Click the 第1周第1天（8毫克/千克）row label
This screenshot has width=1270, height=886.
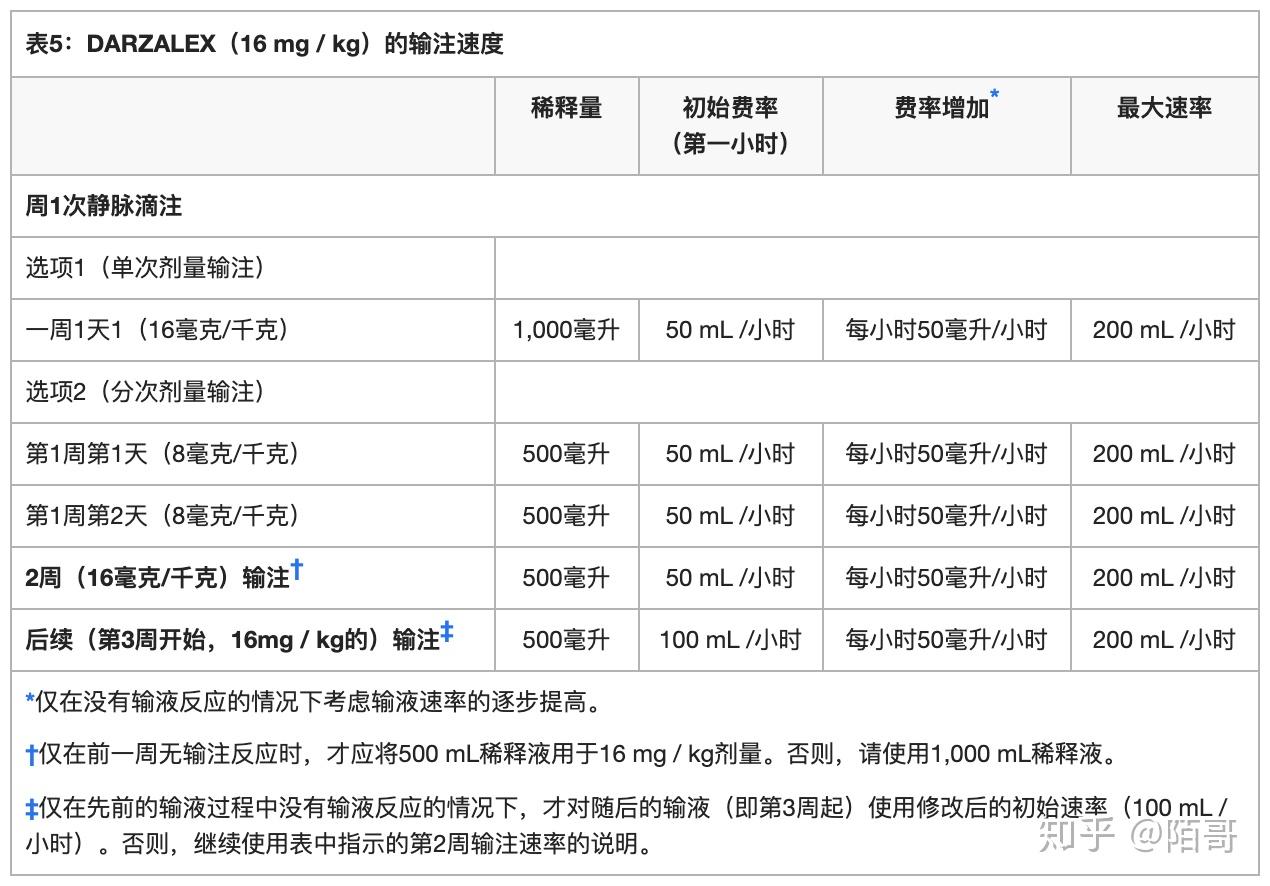pyautogui.click(x=162, y=454)
